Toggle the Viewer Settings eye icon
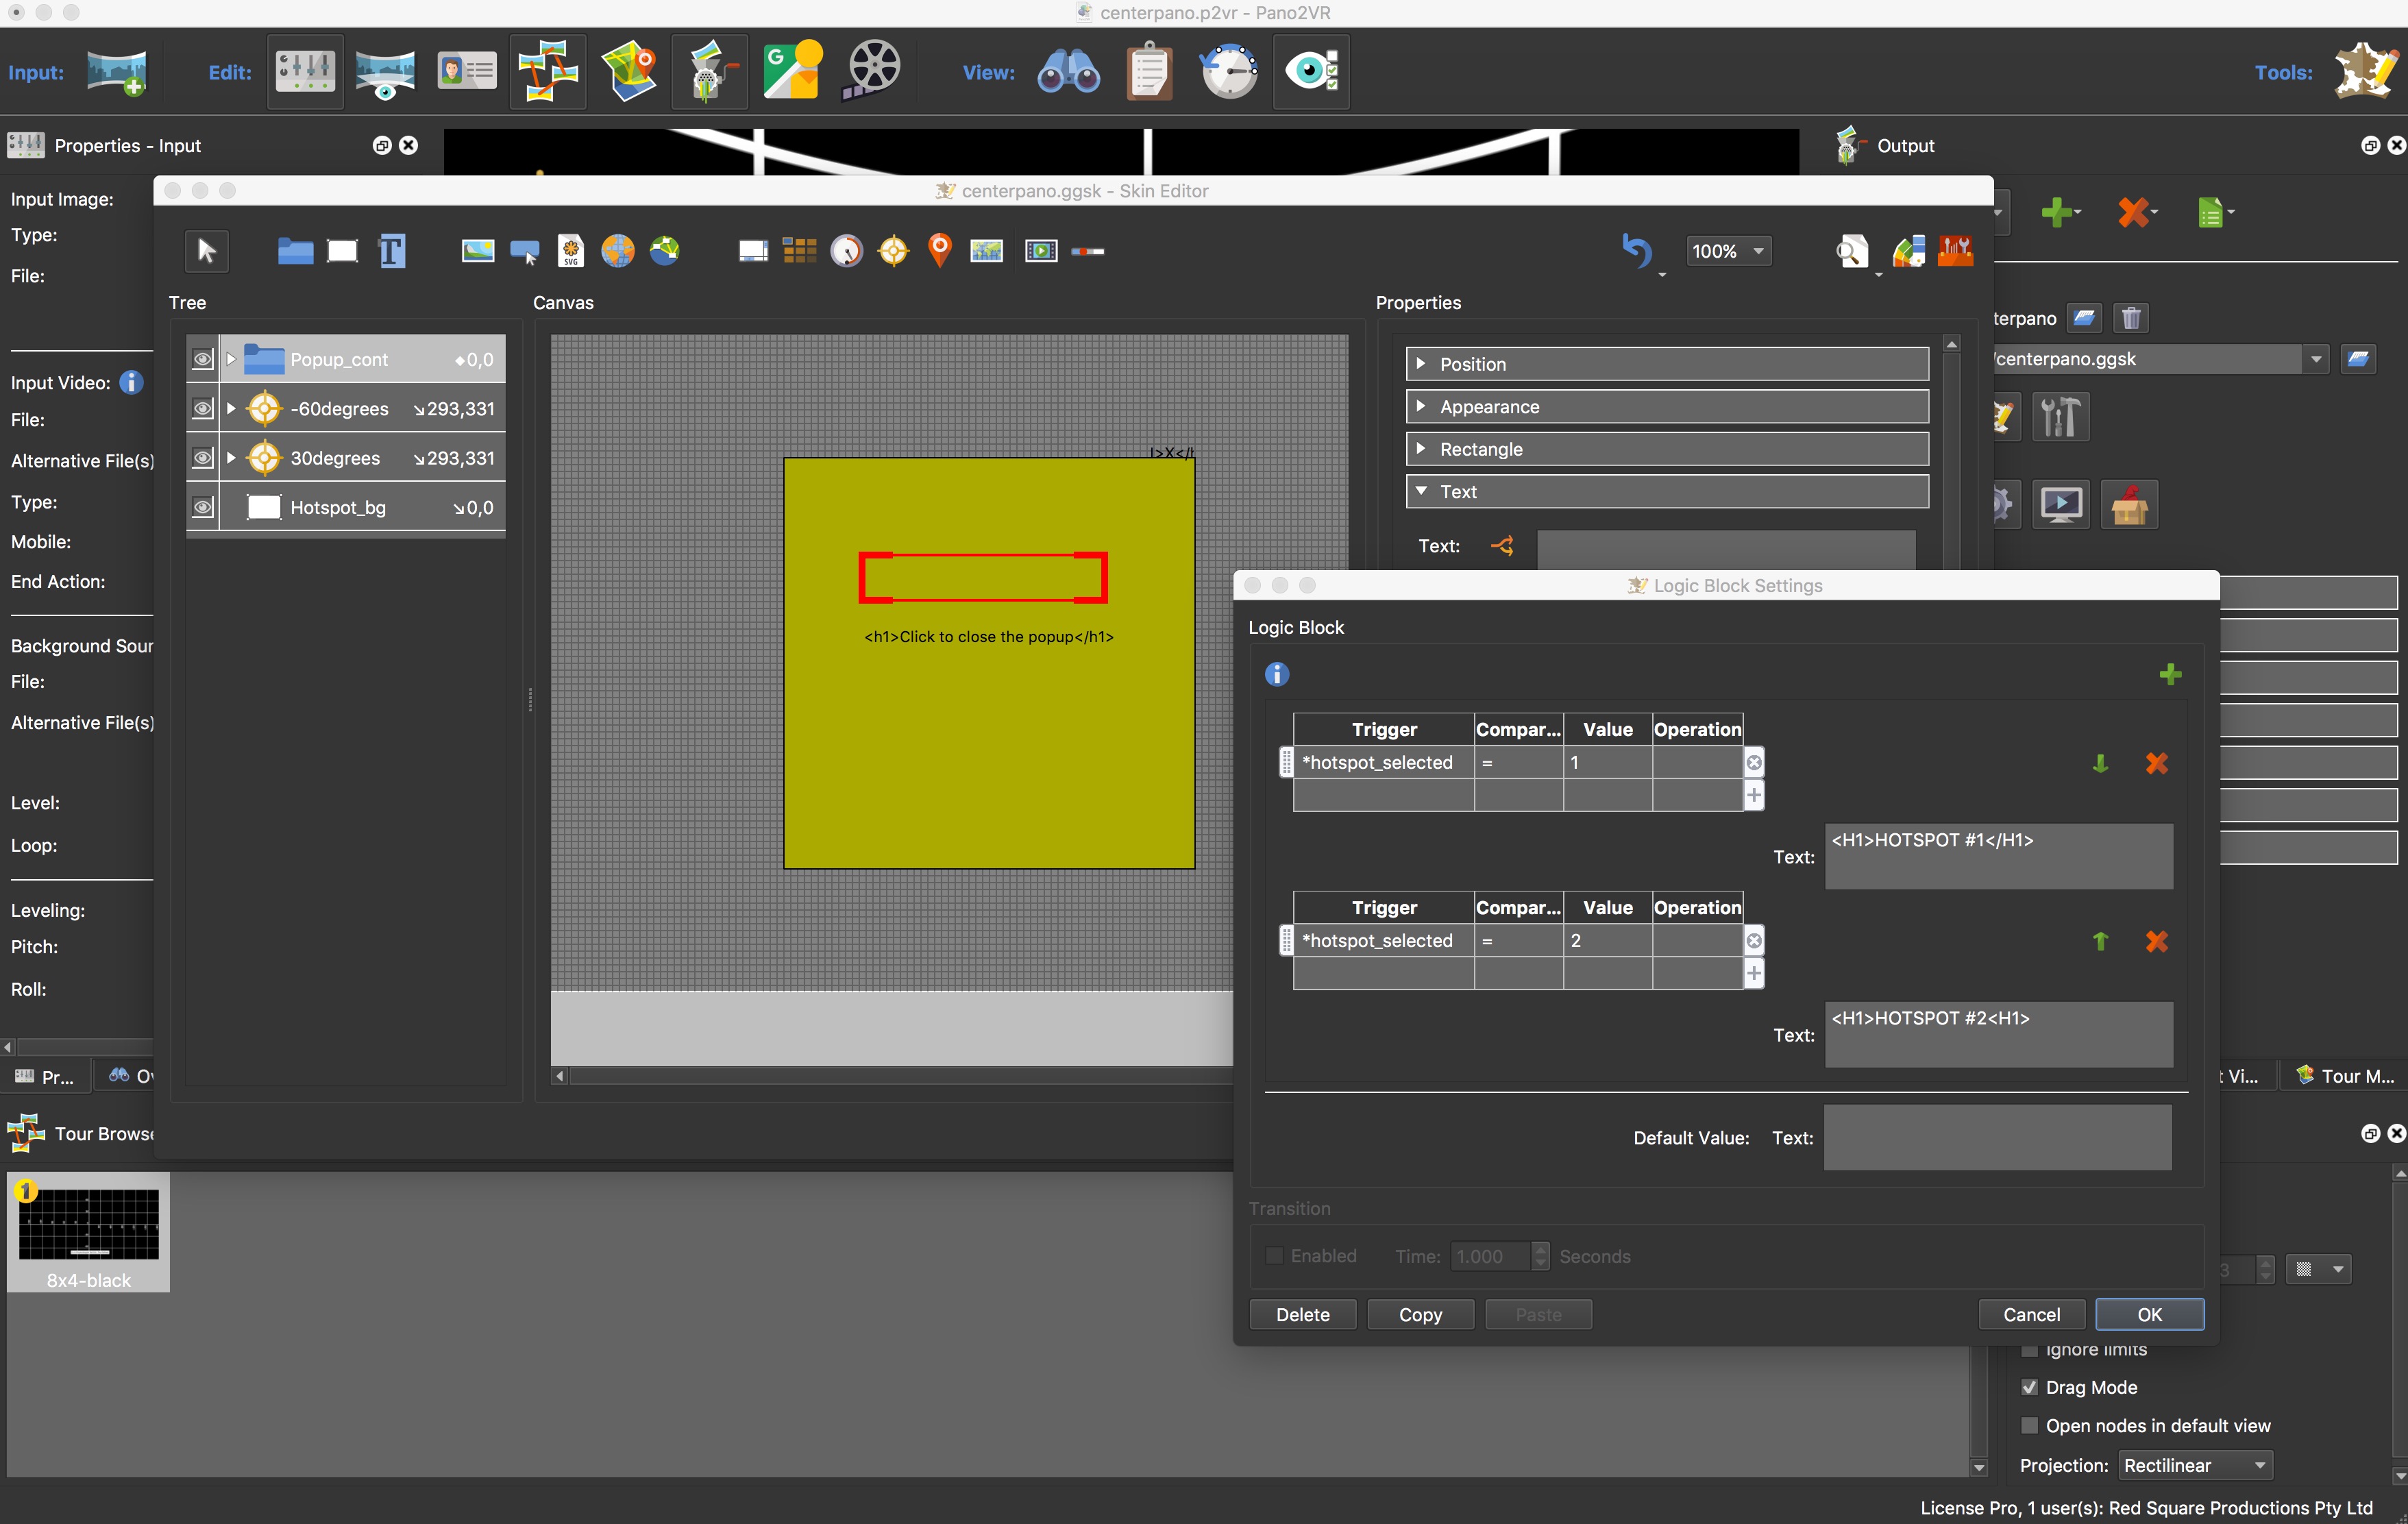 pyautogui.click(x=1311, y=72)
